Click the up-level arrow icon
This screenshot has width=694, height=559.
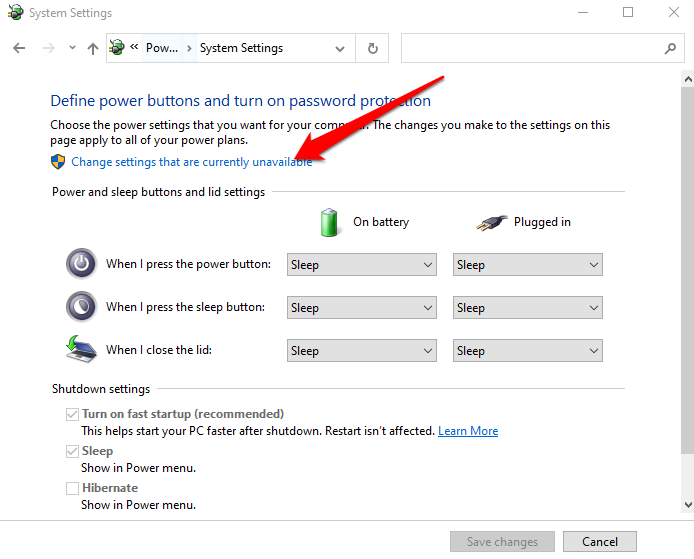(93, 48)
